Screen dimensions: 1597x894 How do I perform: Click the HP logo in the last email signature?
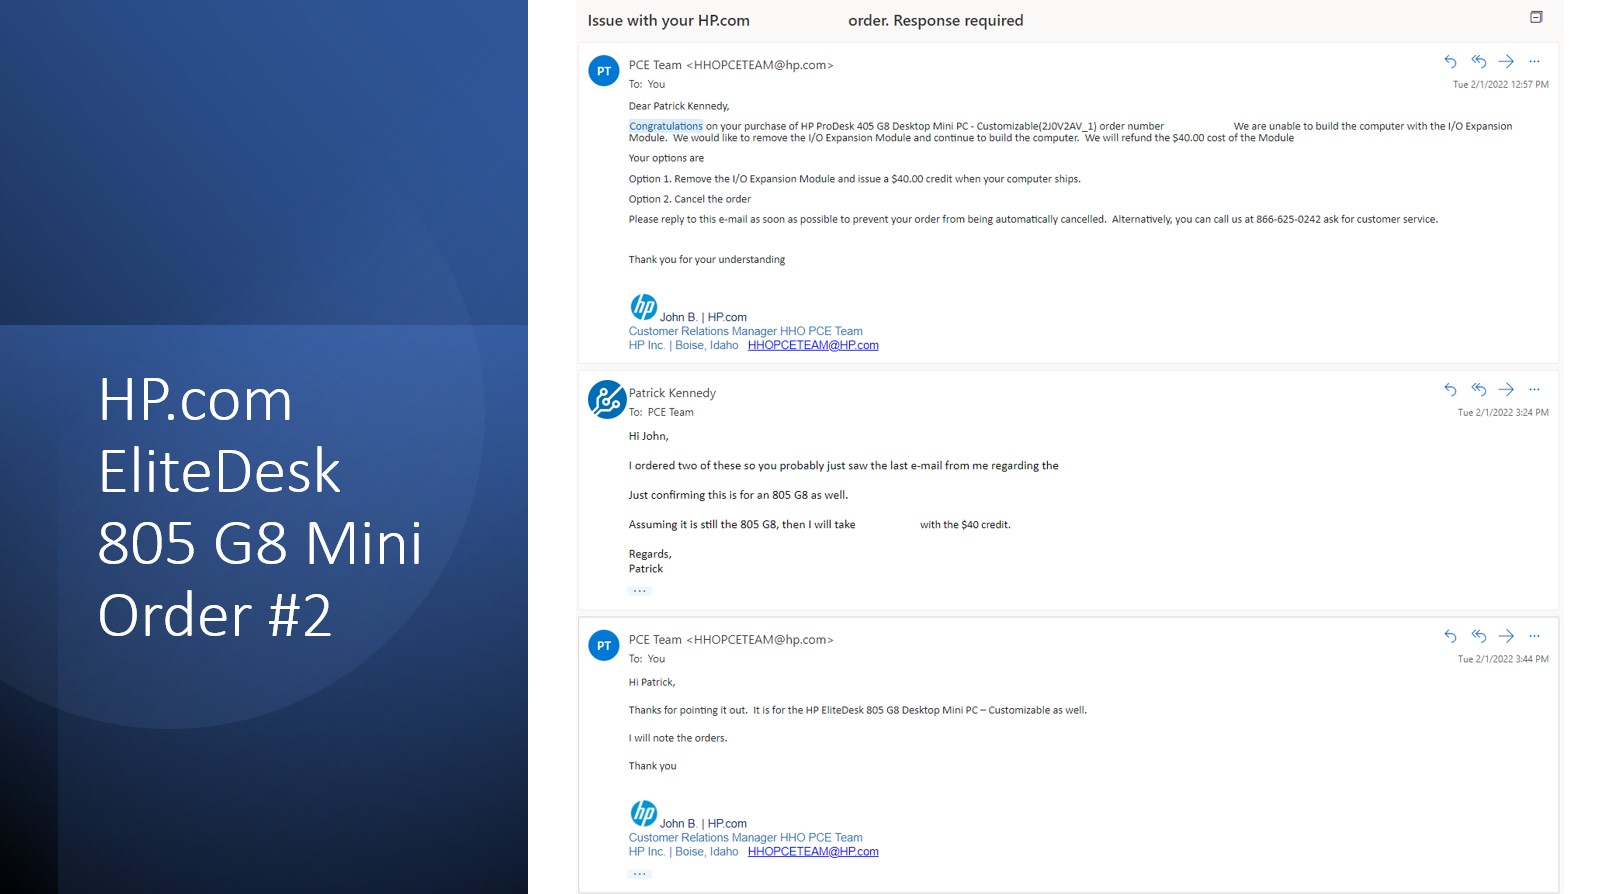tap(643, 813)
